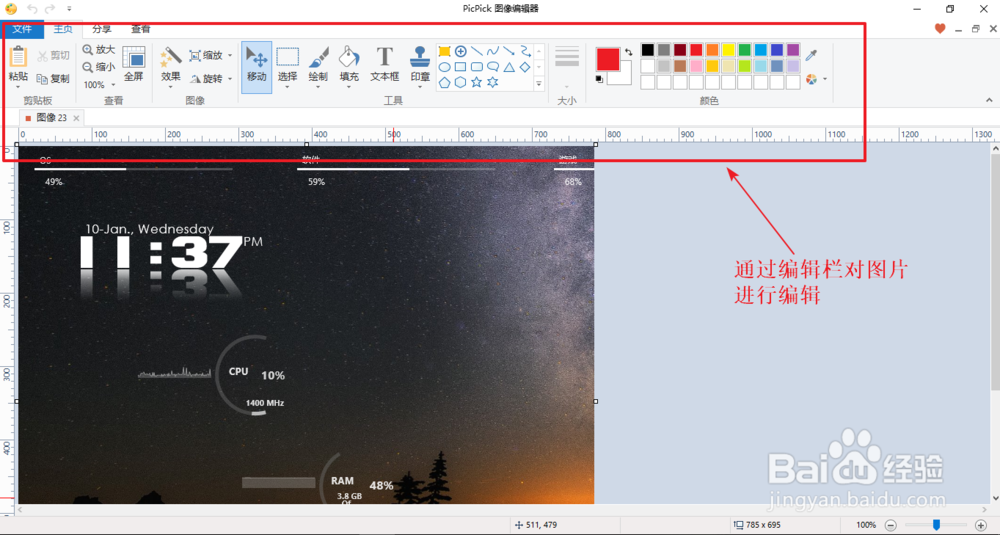Select the Draw (绘制) brush tool

click(318, 66)
